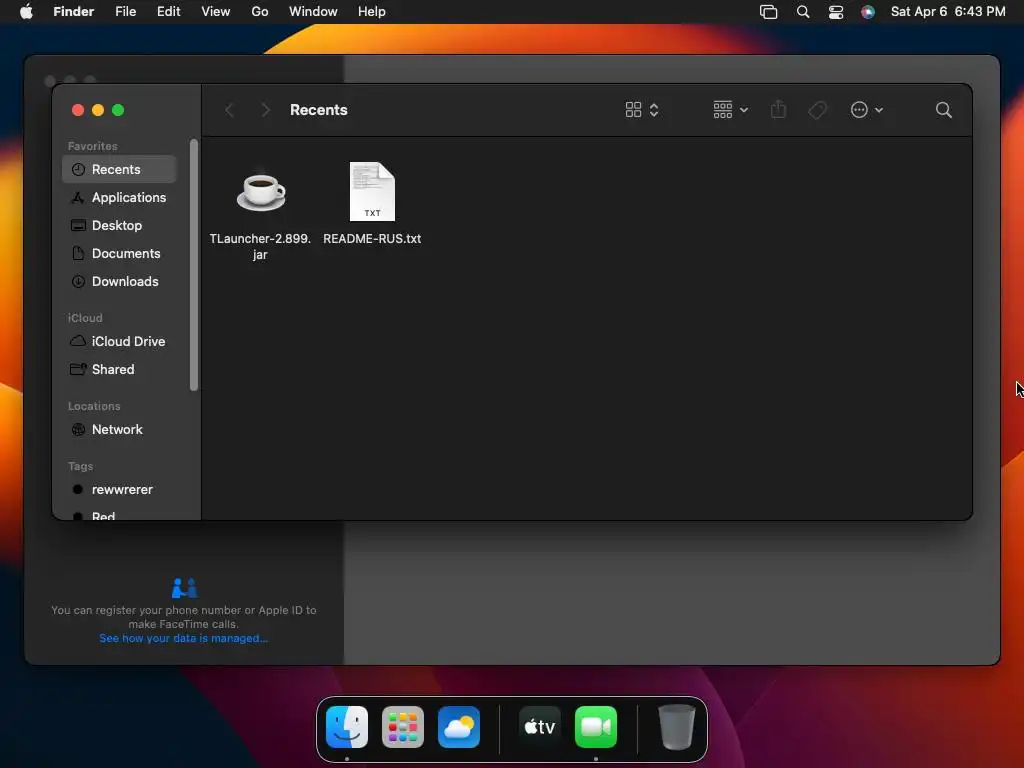Go forward with the right chevron

click(265, 110)
